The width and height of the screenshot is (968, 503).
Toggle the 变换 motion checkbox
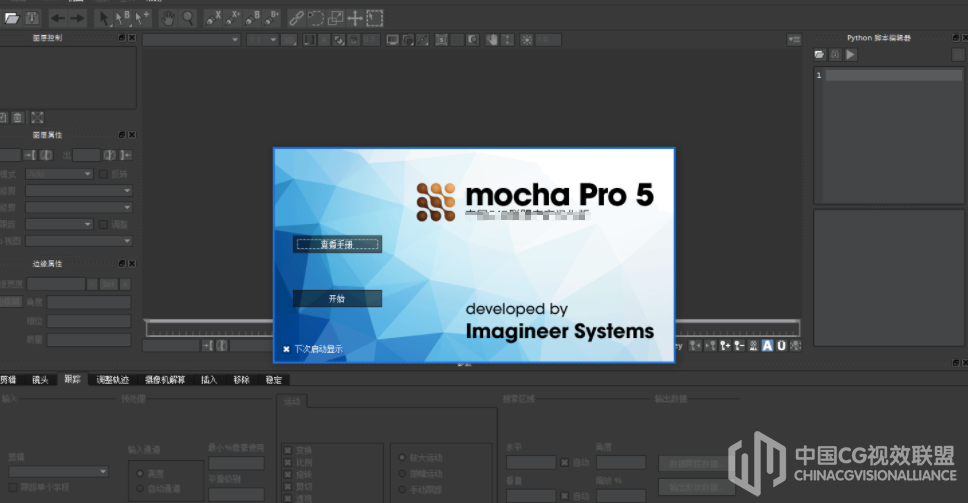coord(288,451)
